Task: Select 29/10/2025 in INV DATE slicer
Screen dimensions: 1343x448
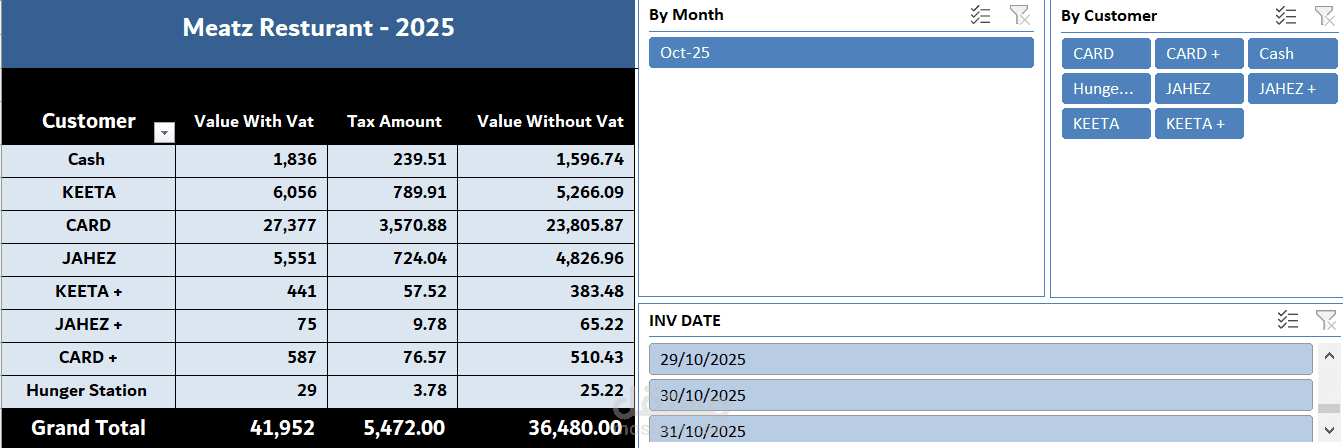Action: coord(980,359)
